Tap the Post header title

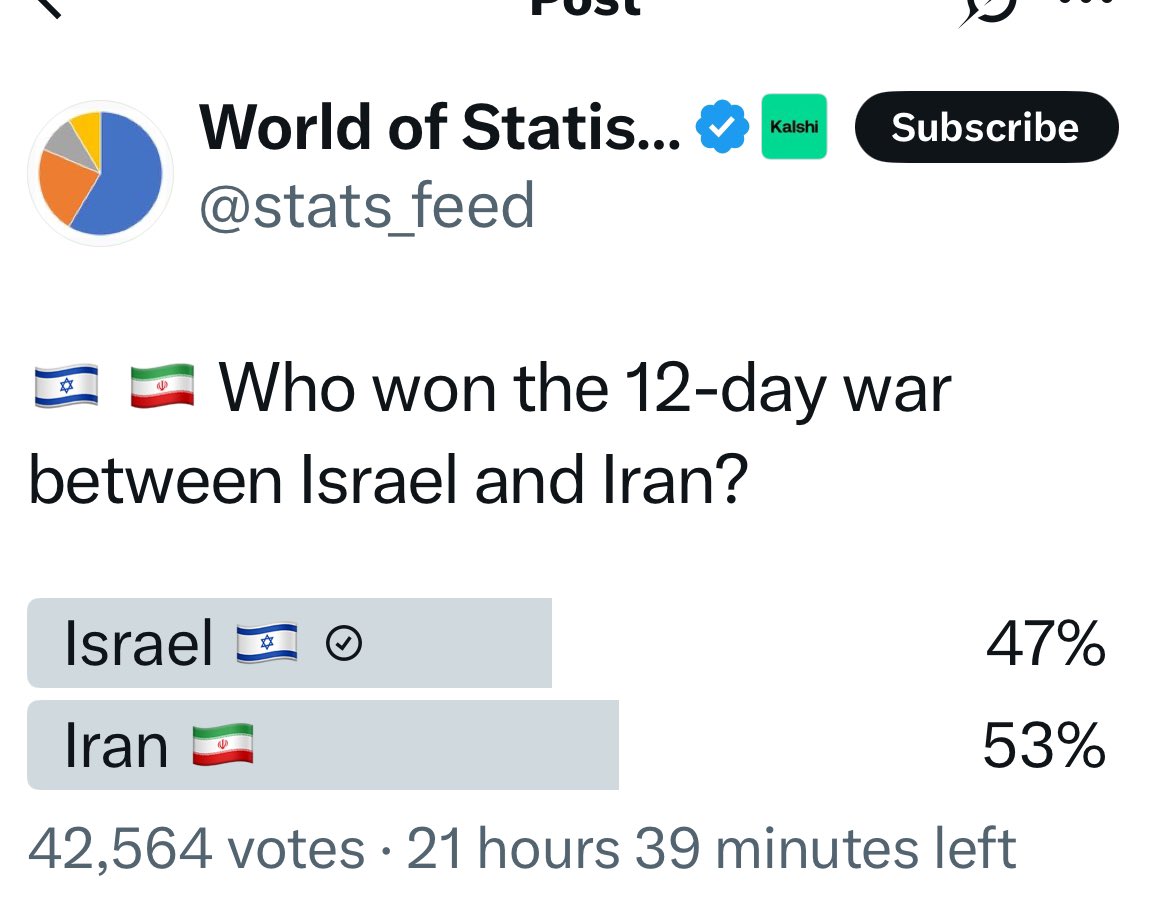point(586,6)
